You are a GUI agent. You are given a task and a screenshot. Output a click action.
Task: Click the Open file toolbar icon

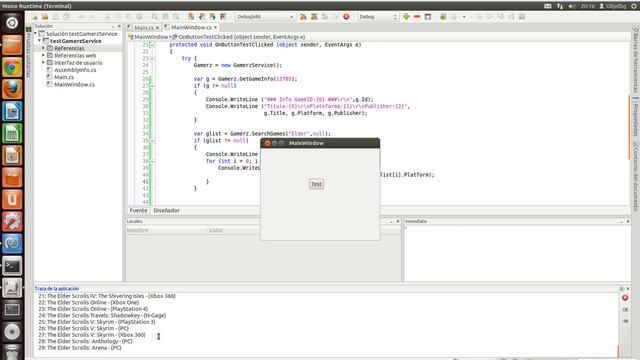coord(45,17)
